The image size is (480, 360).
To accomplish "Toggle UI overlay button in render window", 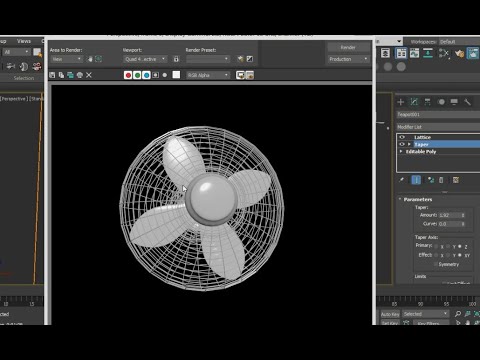I will point(240,75).
